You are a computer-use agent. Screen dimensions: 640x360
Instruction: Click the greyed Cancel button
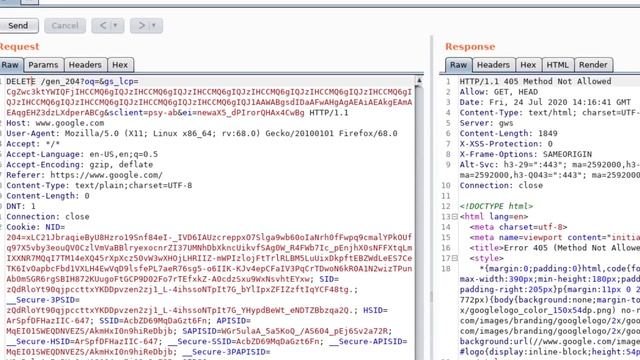pos(65,26)
